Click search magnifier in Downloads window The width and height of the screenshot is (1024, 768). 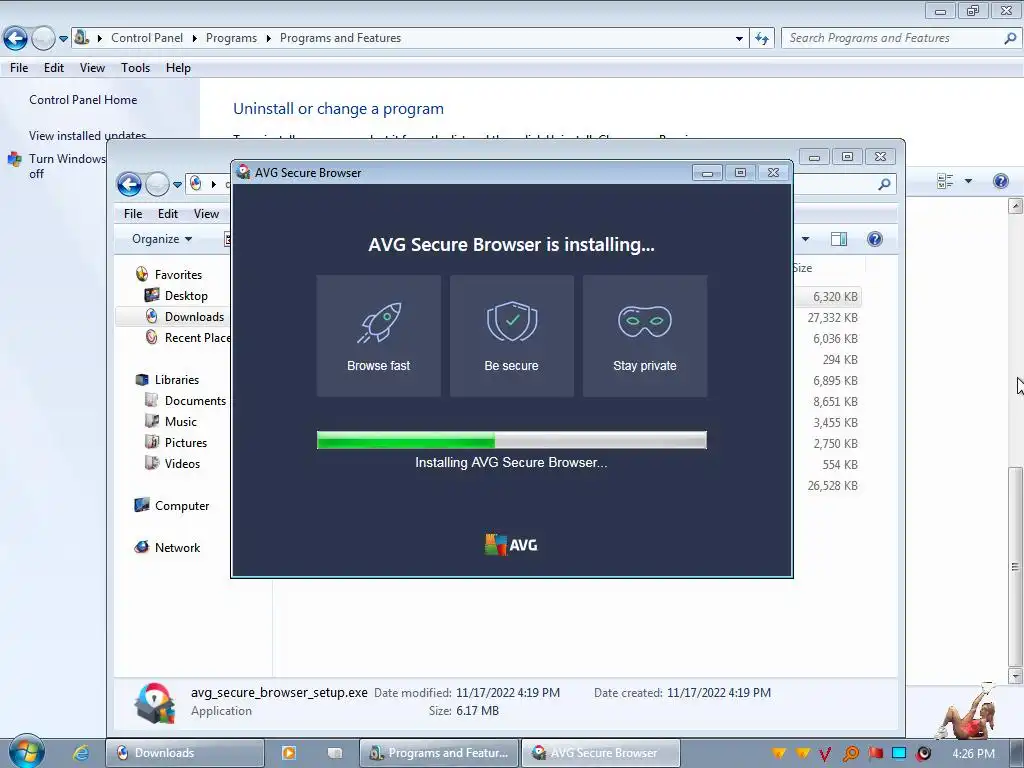coord(884,185)
